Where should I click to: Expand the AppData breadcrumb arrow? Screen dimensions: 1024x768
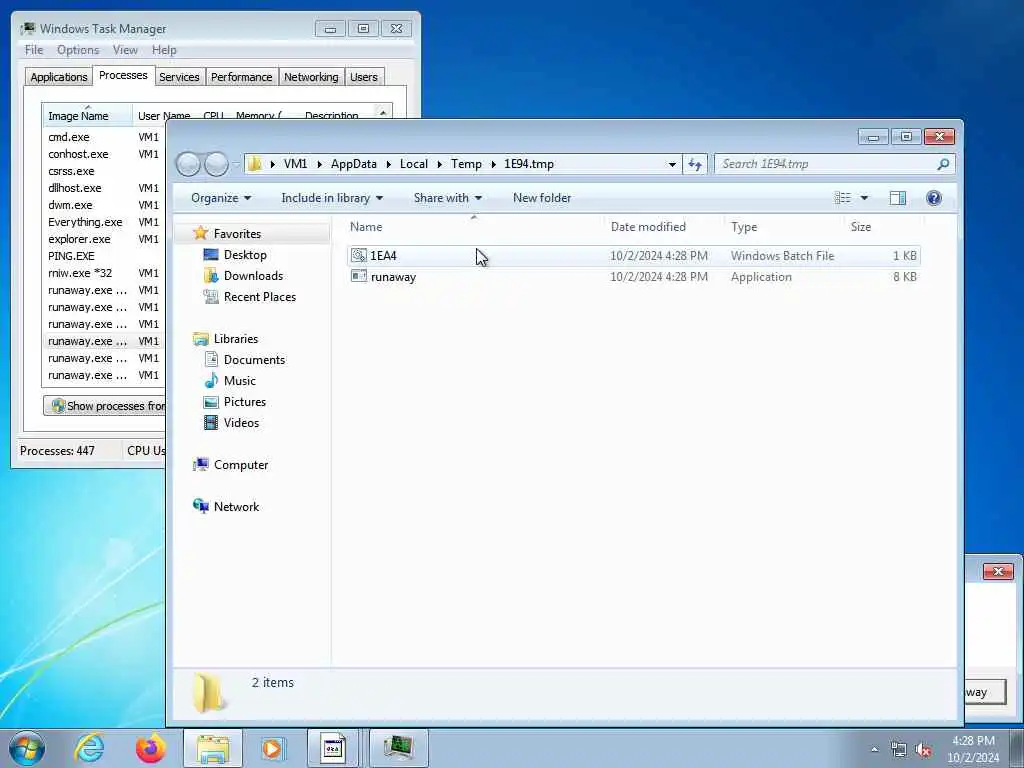[389, 164]
